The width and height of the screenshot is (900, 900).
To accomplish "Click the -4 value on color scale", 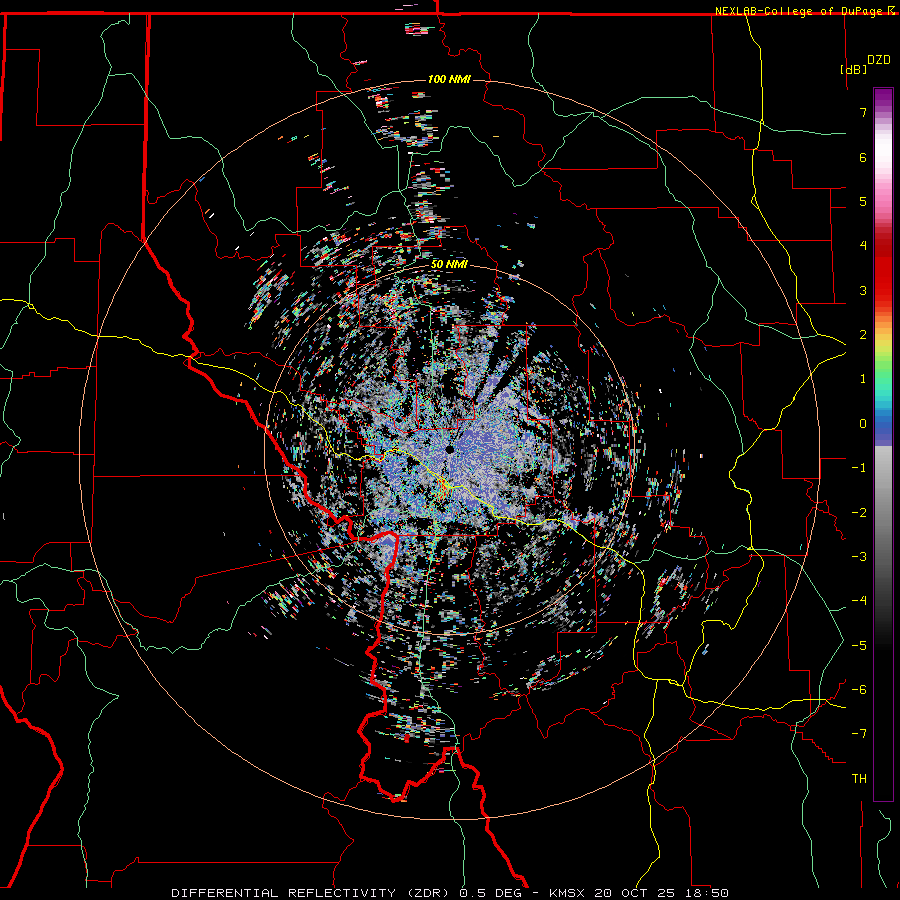I will click(859, 601).
